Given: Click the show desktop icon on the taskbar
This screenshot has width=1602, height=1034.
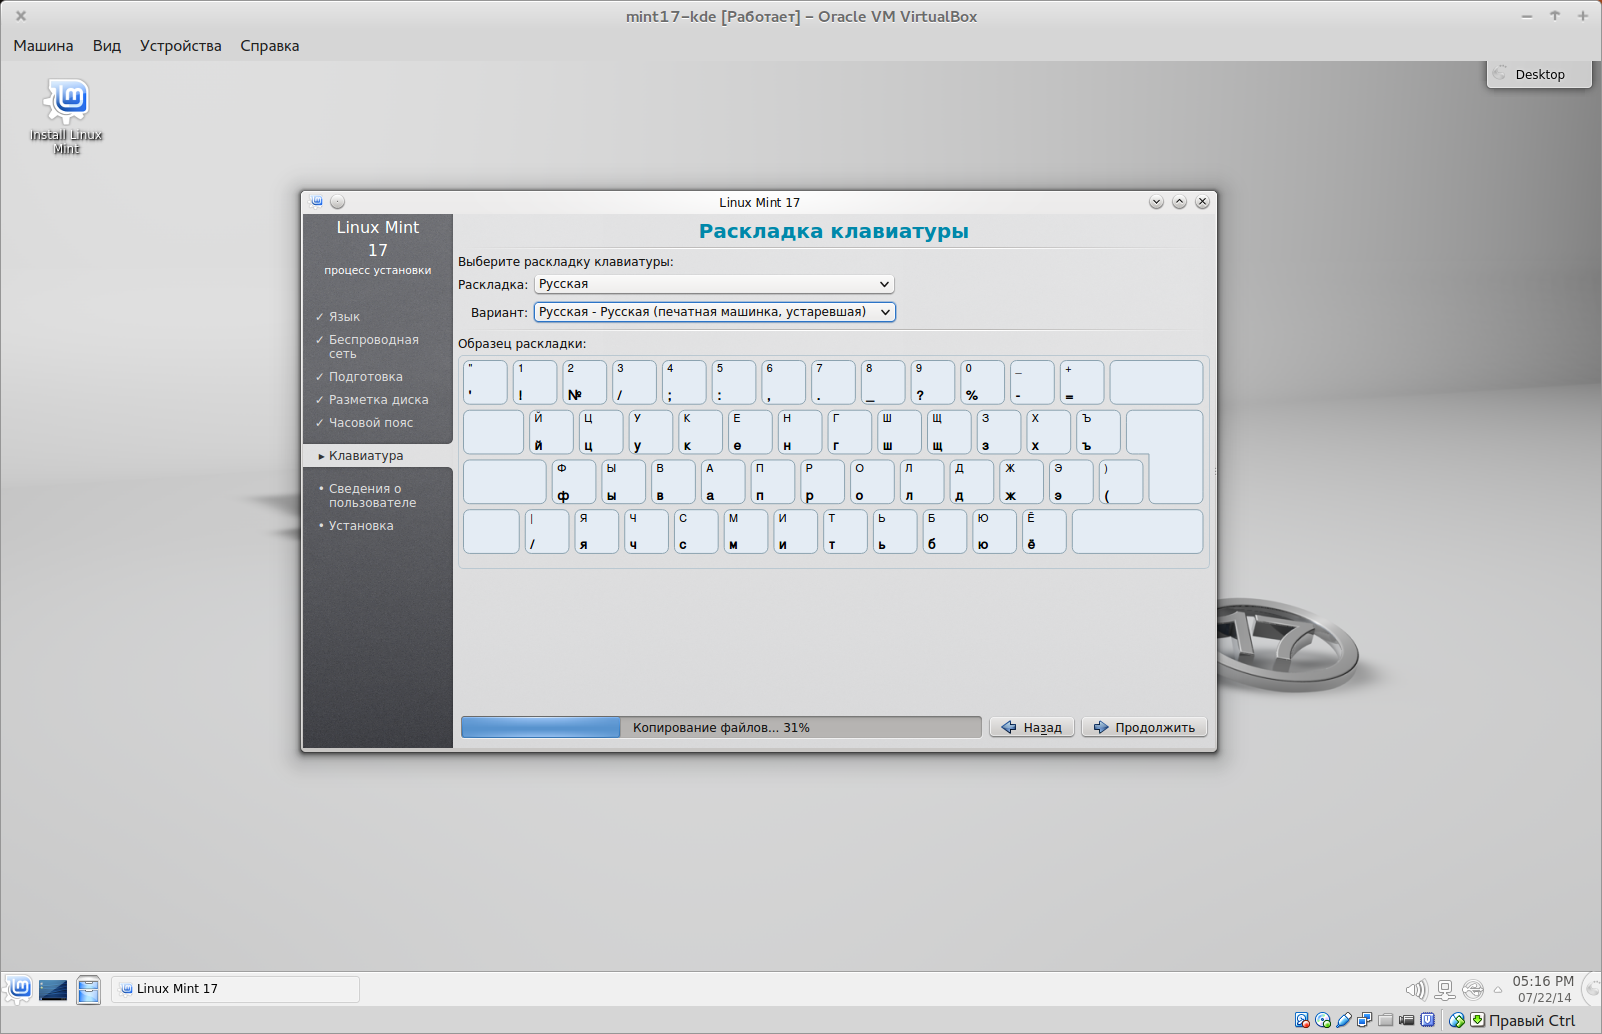Looking at the screenshot, I should point(53,990).
